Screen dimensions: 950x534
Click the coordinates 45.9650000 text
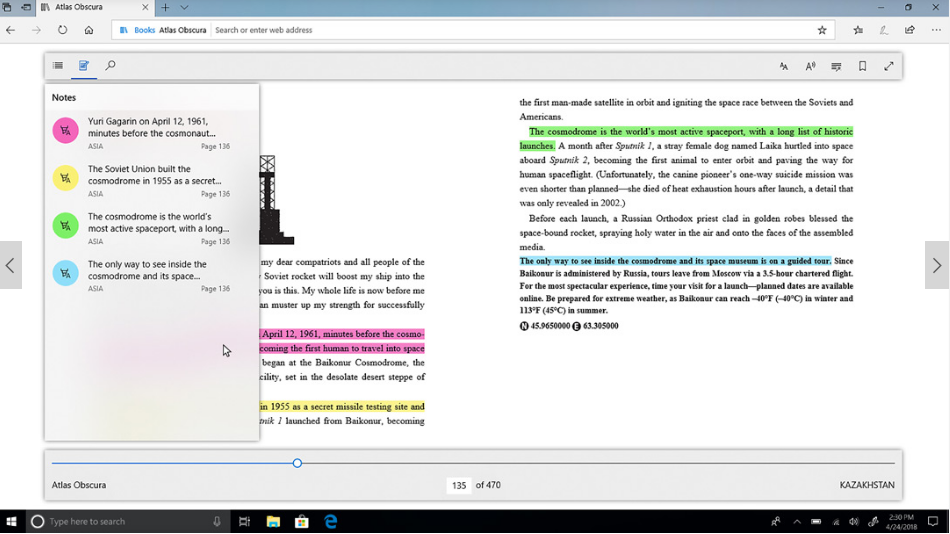click(x=550, y=326)
